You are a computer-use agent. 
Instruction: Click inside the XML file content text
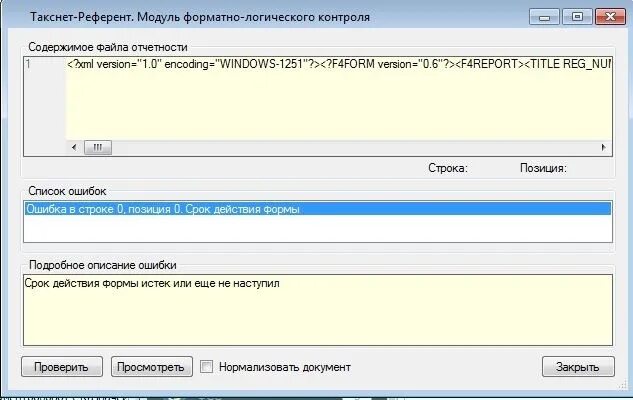(338, 64)
